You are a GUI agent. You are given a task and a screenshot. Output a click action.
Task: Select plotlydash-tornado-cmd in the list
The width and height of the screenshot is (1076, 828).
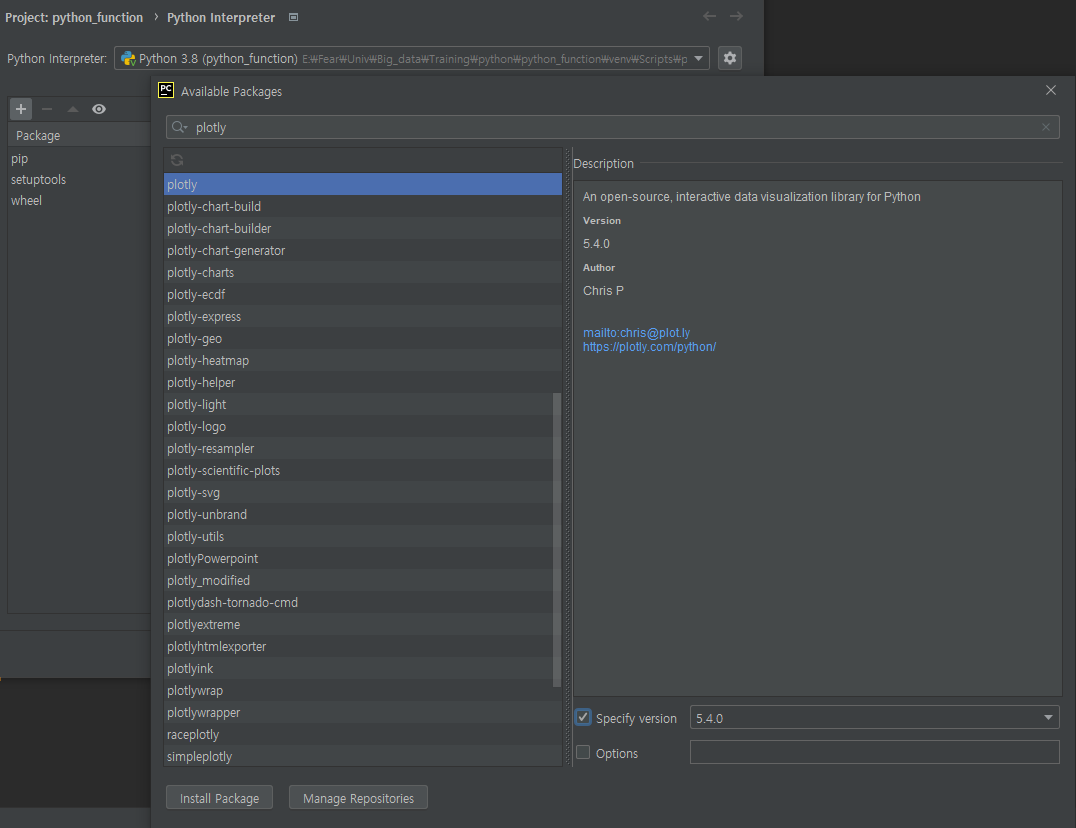point(358,602)
